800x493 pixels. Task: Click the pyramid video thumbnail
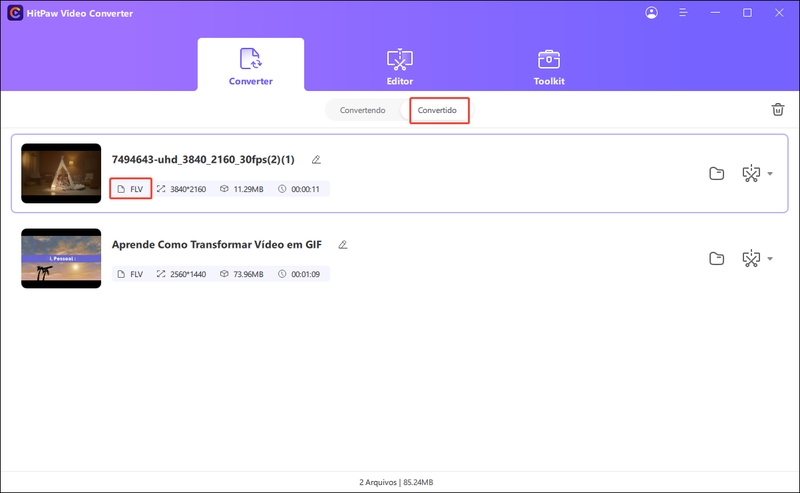[61, 174]
